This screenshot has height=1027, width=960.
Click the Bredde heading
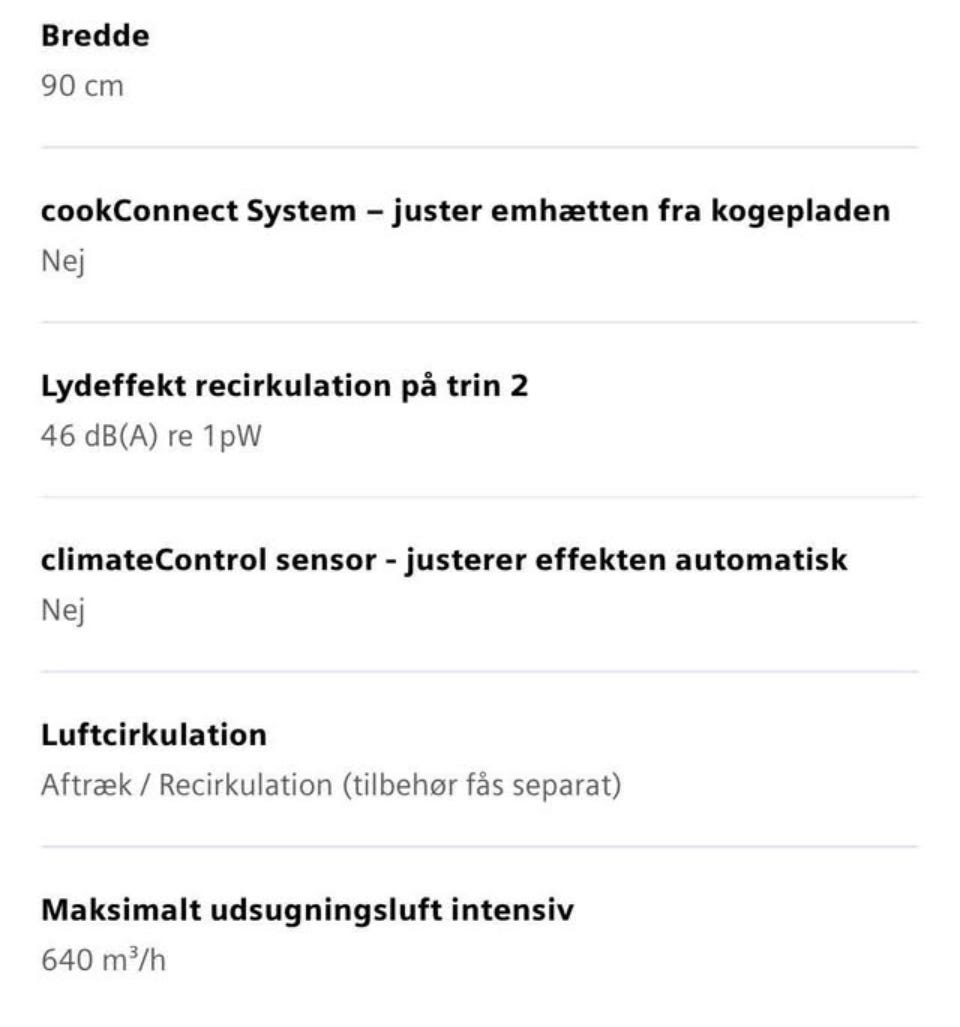95,37
